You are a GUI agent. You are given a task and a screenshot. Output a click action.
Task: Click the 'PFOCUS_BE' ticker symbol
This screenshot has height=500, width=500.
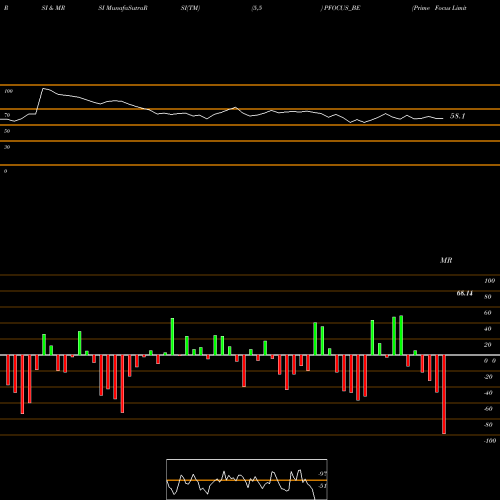pos(342,8)
